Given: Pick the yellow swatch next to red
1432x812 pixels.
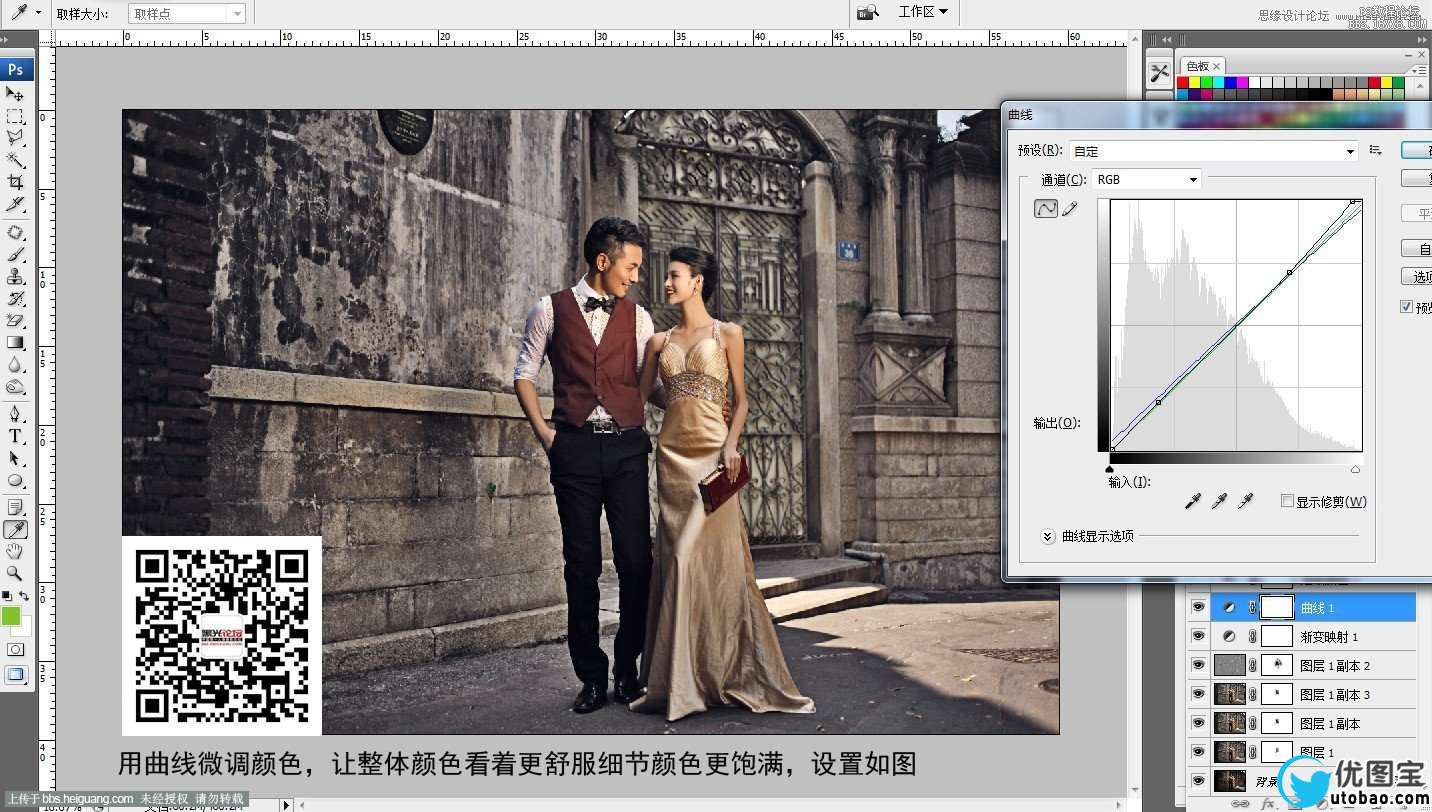Looking at the screenshot, I should [1195, 83].
